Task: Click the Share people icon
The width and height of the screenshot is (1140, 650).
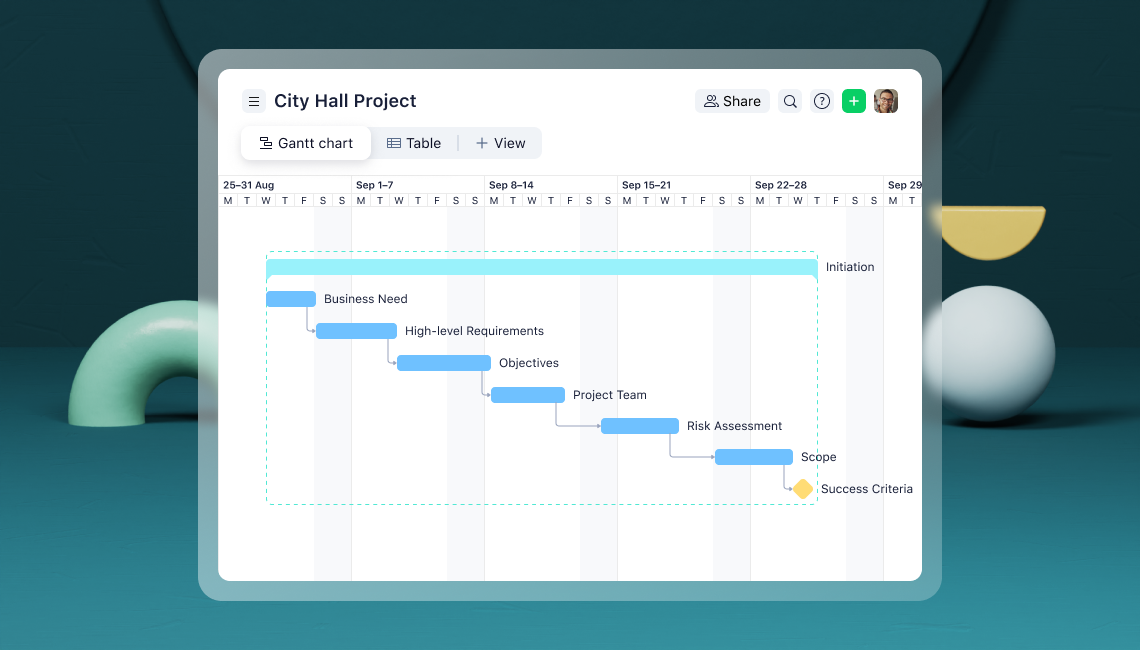Action: point(711,101)
